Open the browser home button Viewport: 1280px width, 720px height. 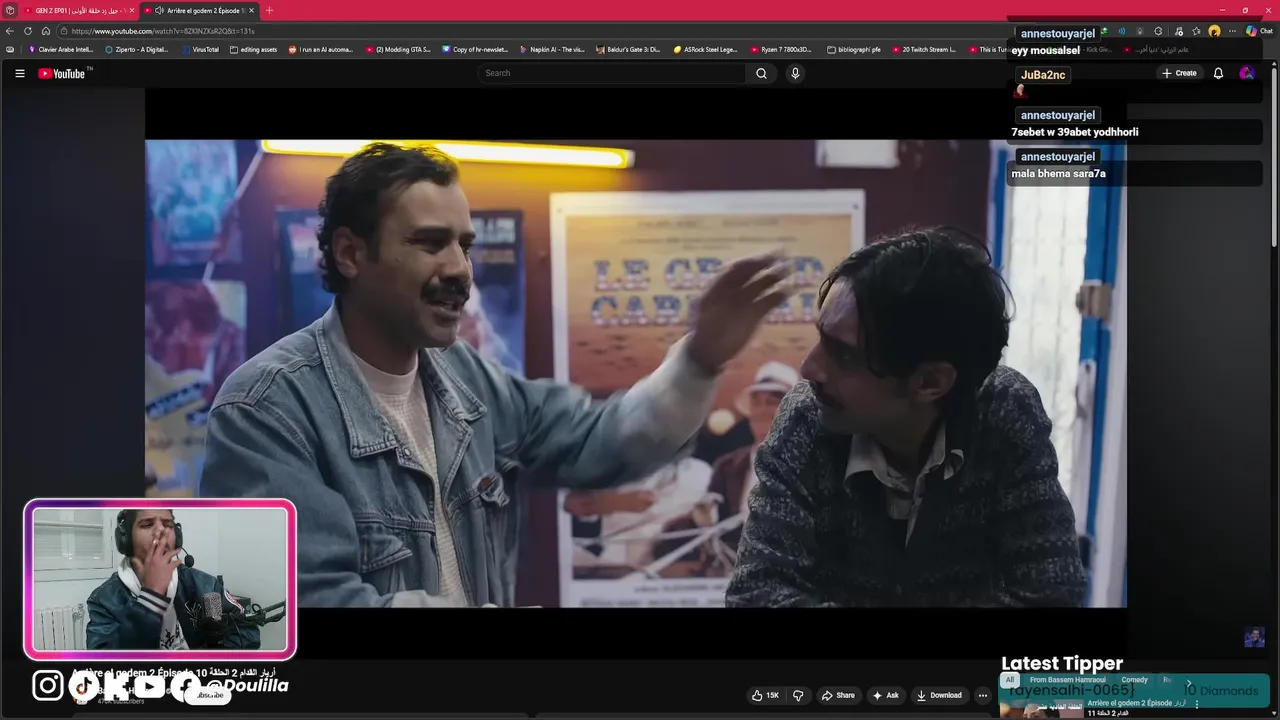coord(45,31)
